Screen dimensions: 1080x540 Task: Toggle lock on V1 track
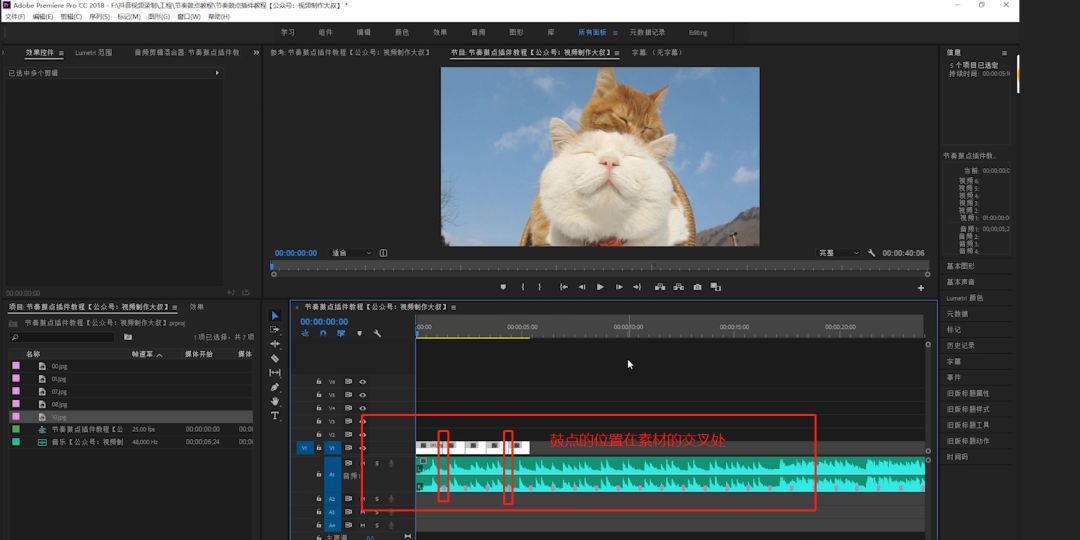coord(319,448)
